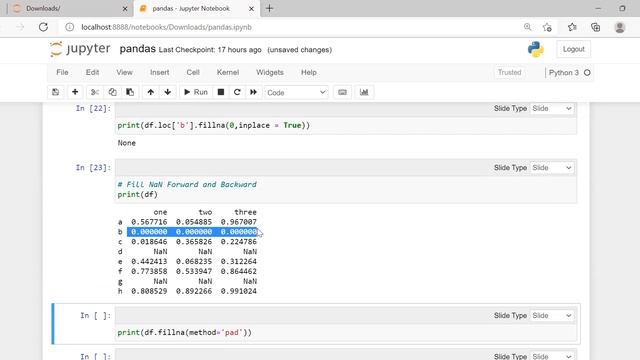640x360 pixels.
Task: Open Slide Type dropdown for cell 23
Action: (551, 168)
